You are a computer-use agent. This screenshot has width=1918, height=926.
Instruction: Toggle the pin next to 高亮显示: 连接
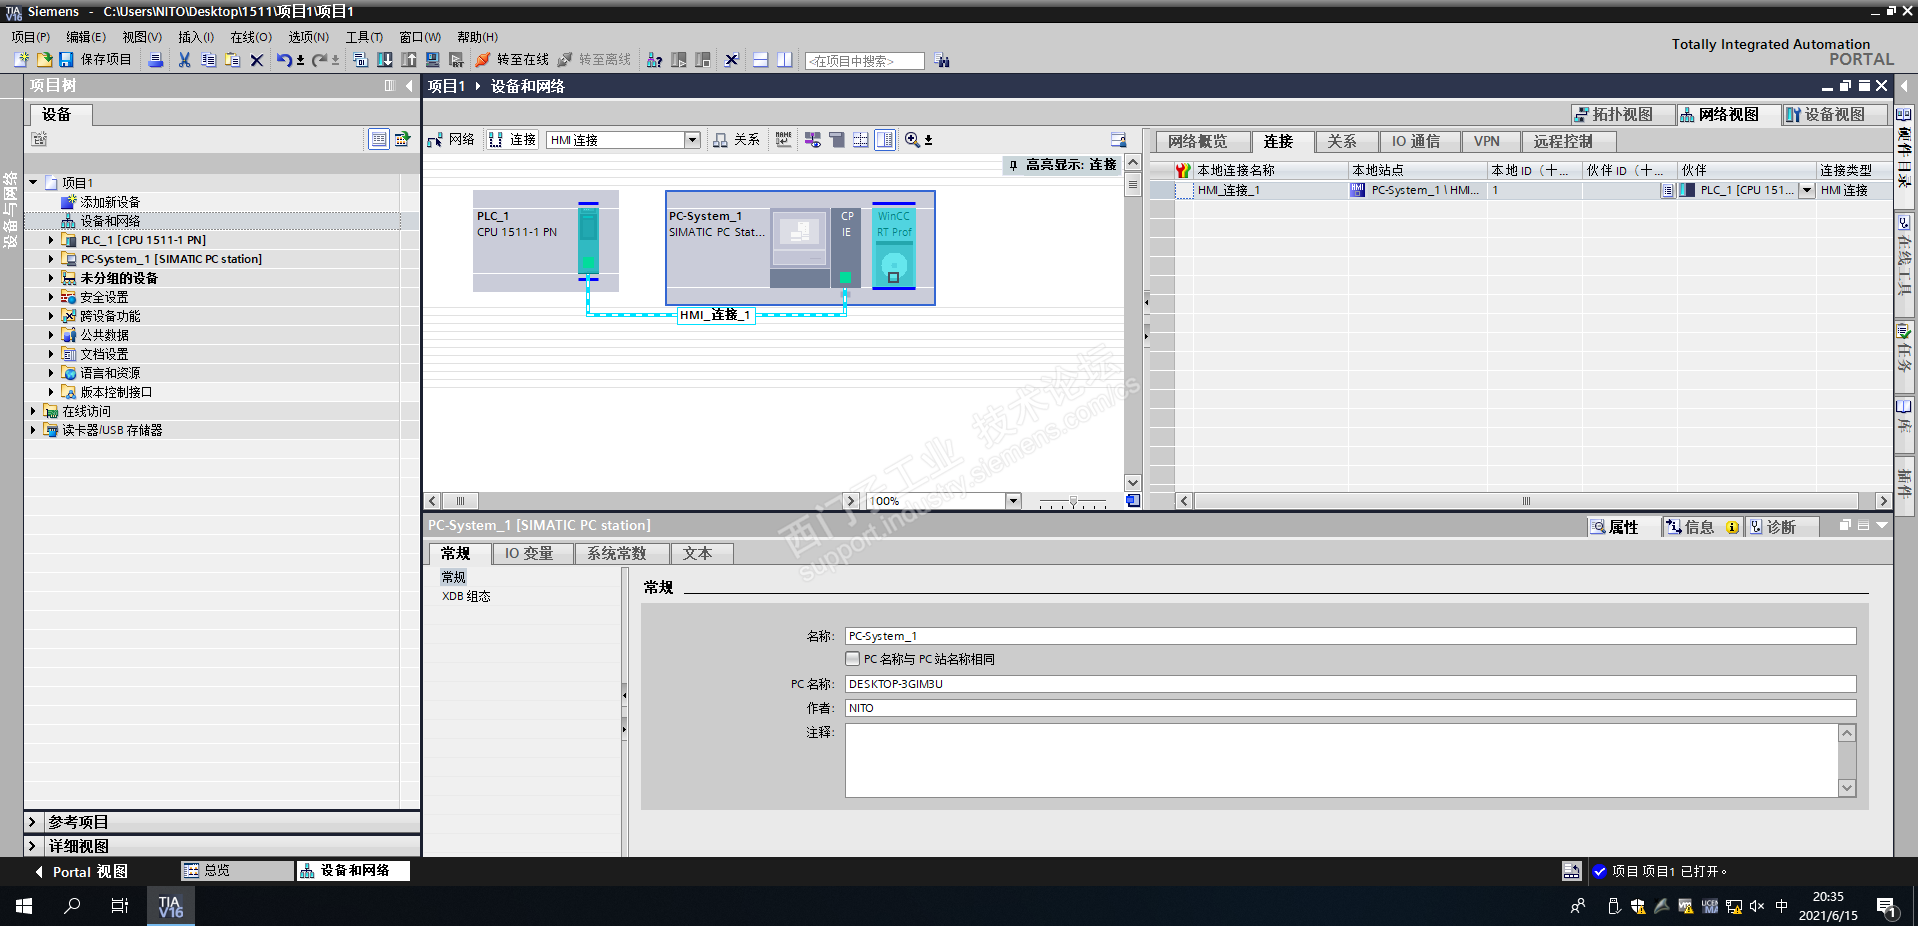[x=1013, y=165]
